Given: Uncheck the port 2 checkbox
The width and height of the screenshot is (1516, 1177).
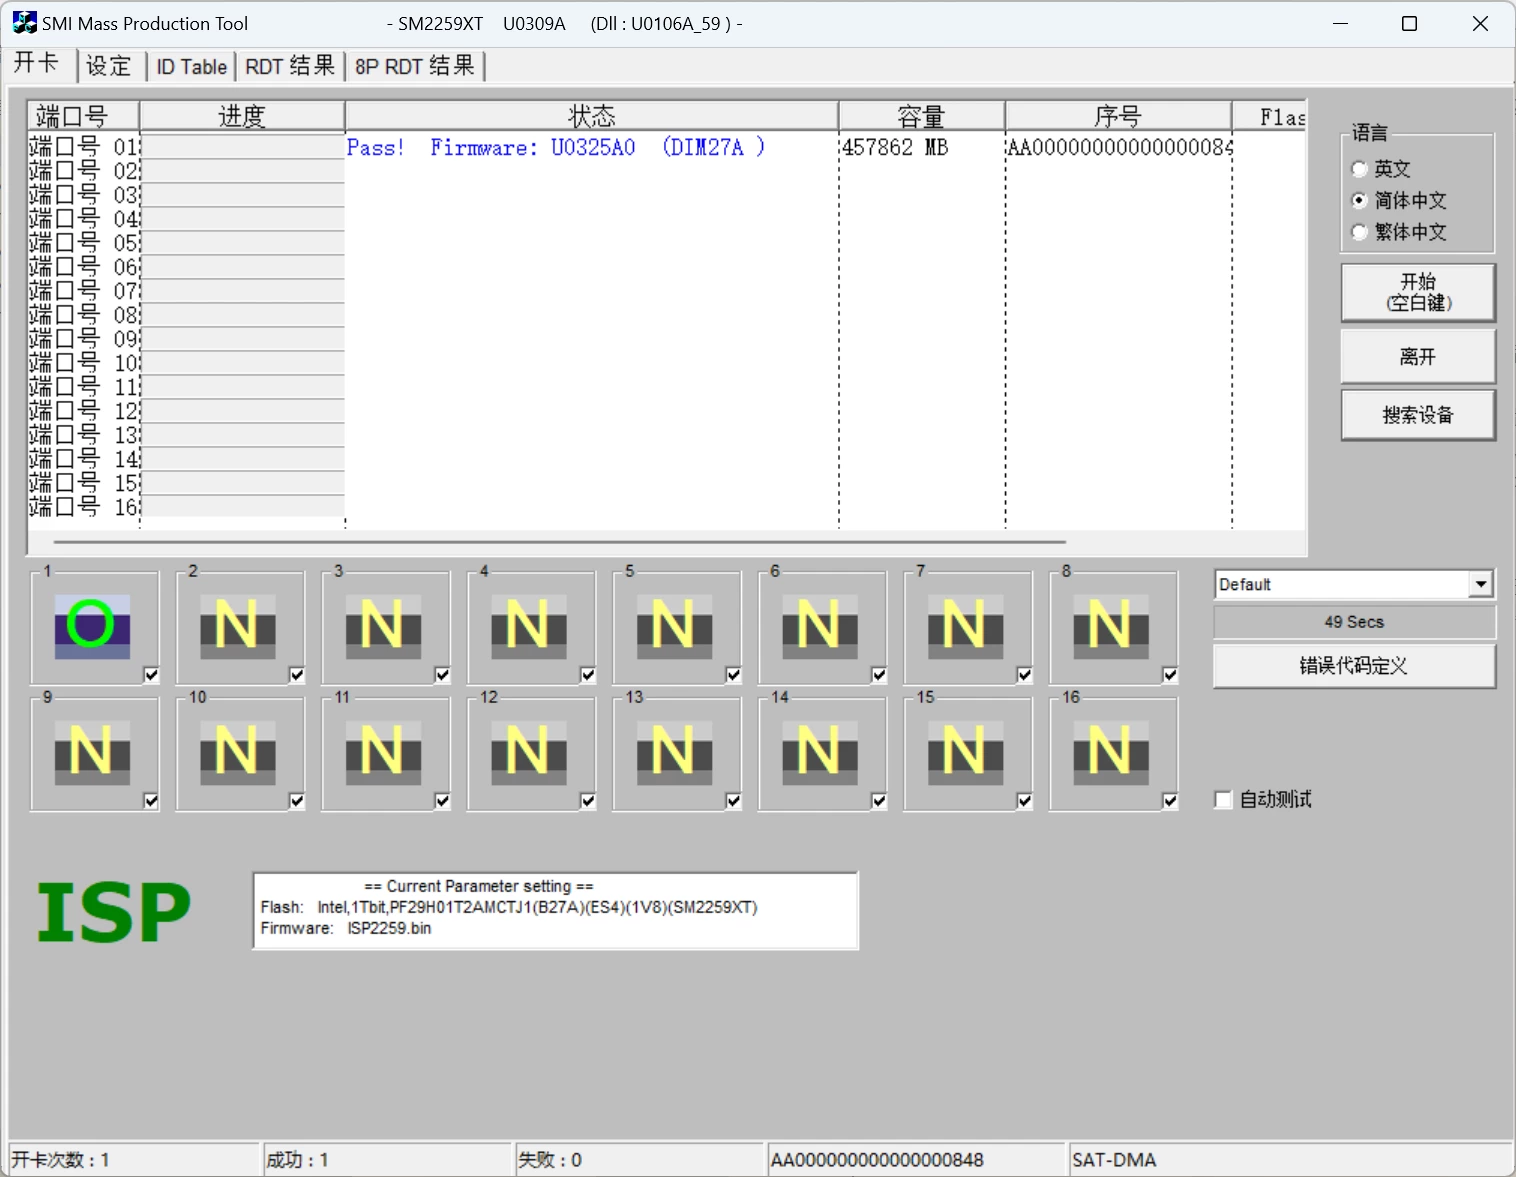Looking at the screenshot, I should (297, 675).
